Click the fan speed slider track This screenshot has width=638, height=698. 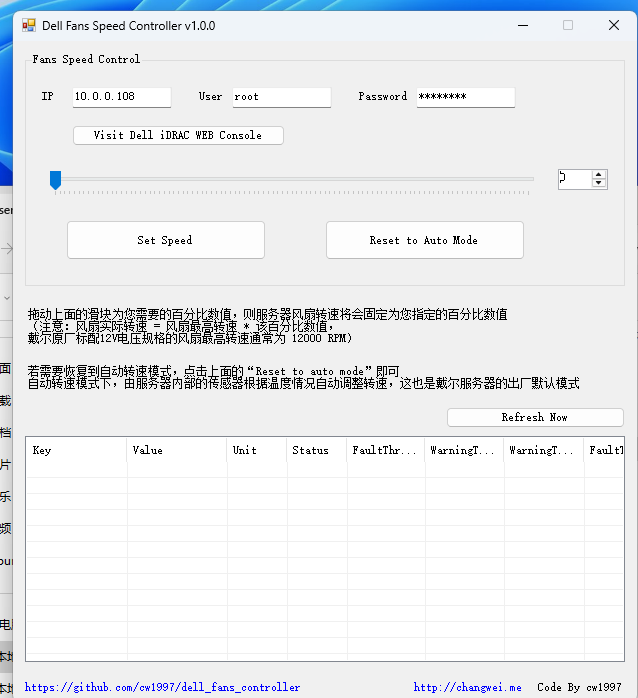(x=294, y=179)
